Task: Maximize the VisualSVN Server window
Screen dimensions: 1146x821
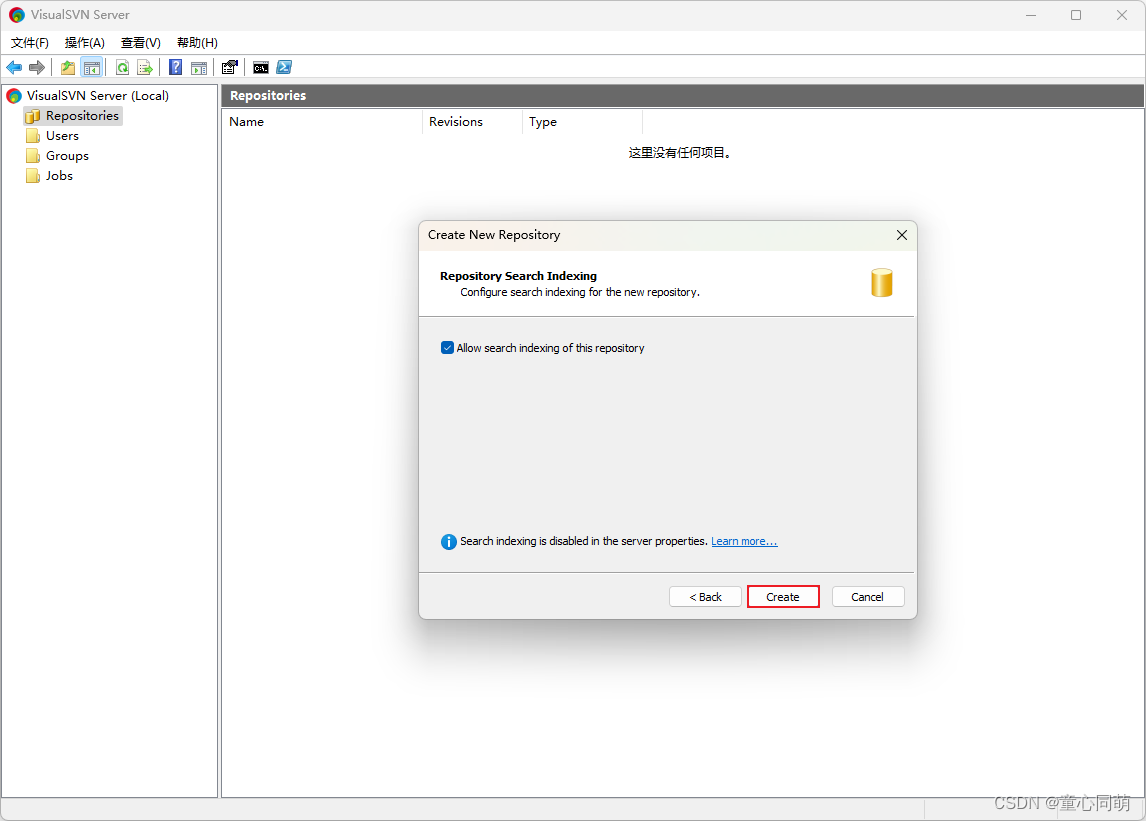Action: (x=1076, y=15)
